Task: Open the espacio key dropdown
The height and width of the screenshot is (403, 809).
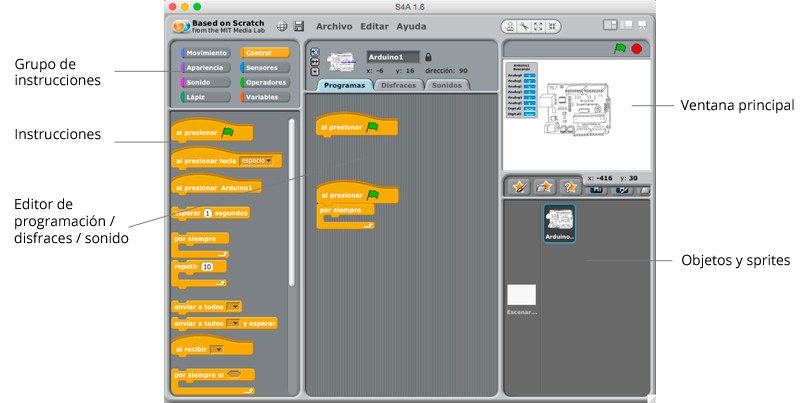Action: coord(256,161)
